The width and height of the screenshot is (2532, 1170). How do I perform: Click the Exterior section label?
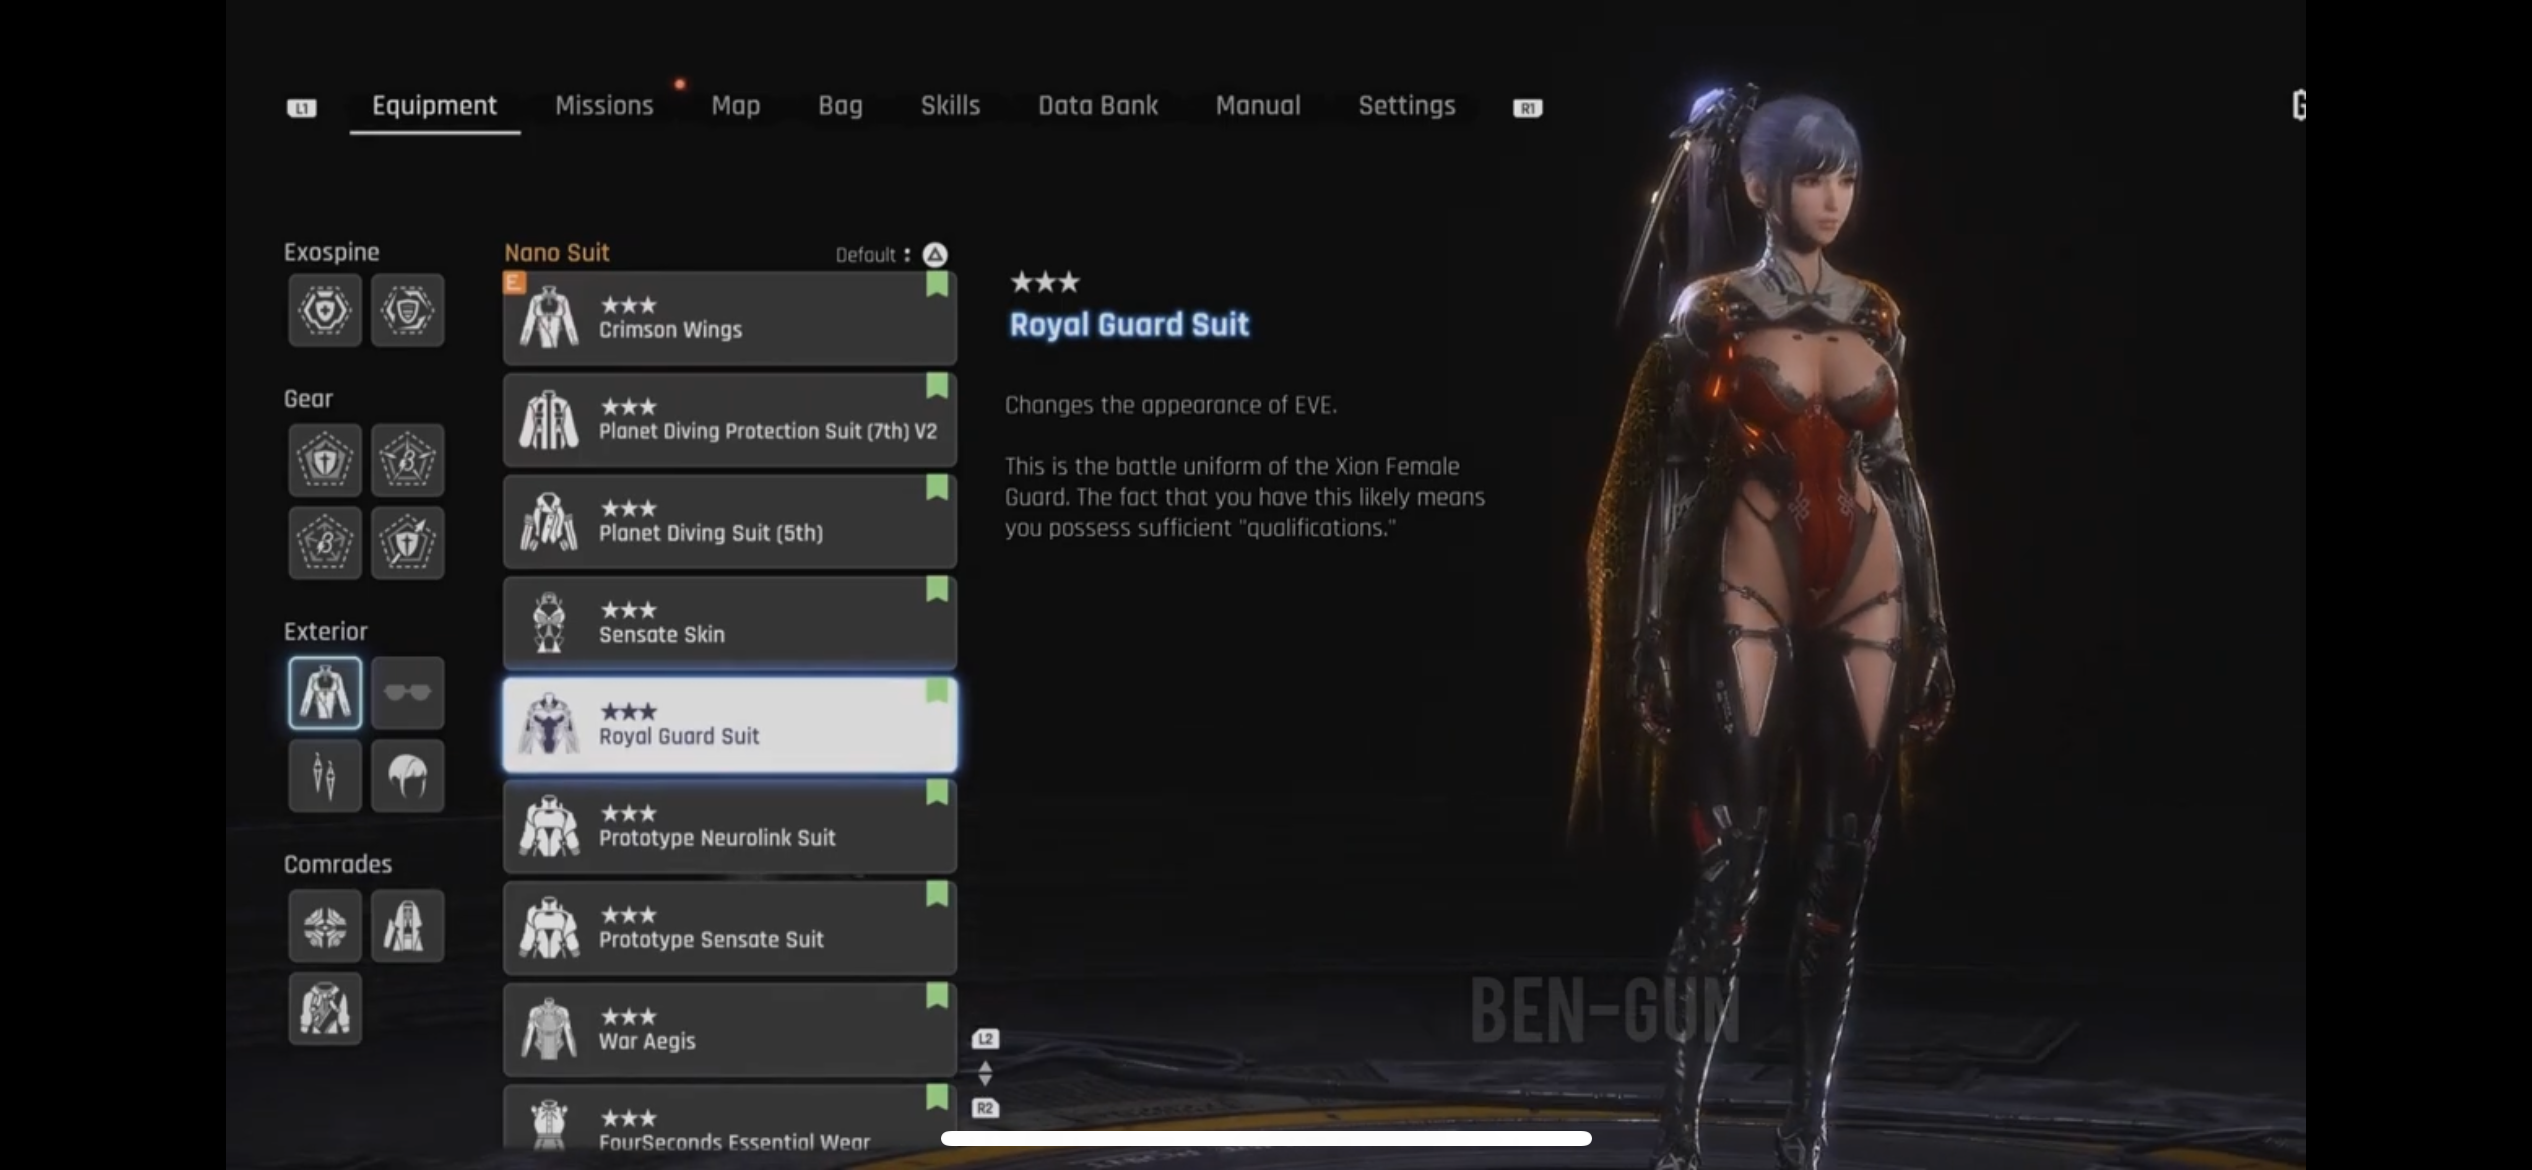tap(325, 632)
